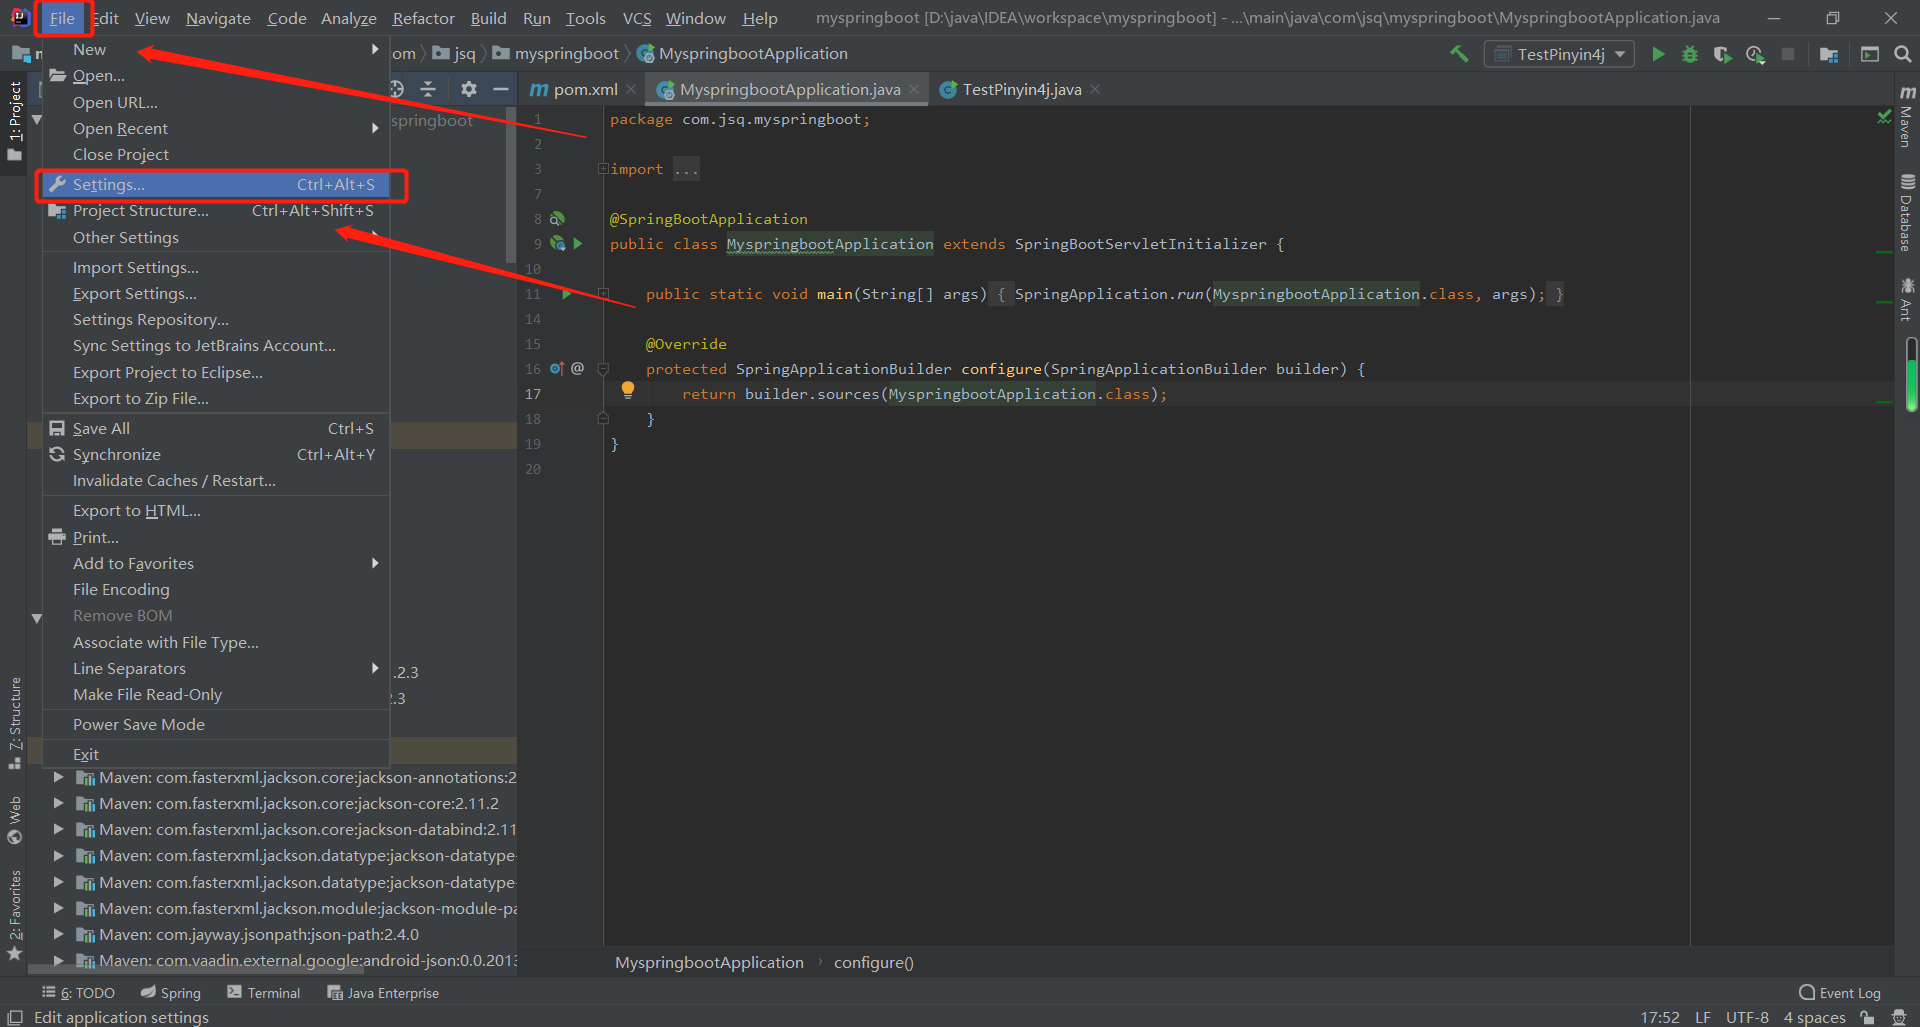
Task: Toggle Make File Read-Only
Action: pos(216,695)
